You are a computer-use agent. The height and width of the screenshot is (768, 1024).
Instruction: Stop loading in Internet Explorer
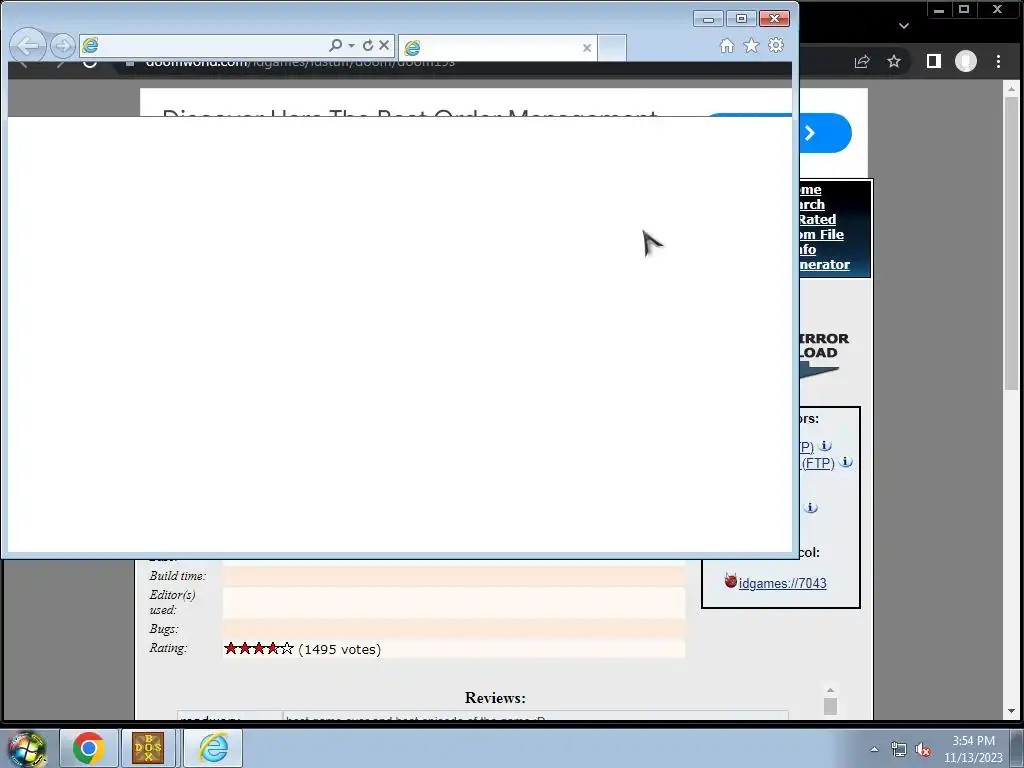click(x=384, y=45)
